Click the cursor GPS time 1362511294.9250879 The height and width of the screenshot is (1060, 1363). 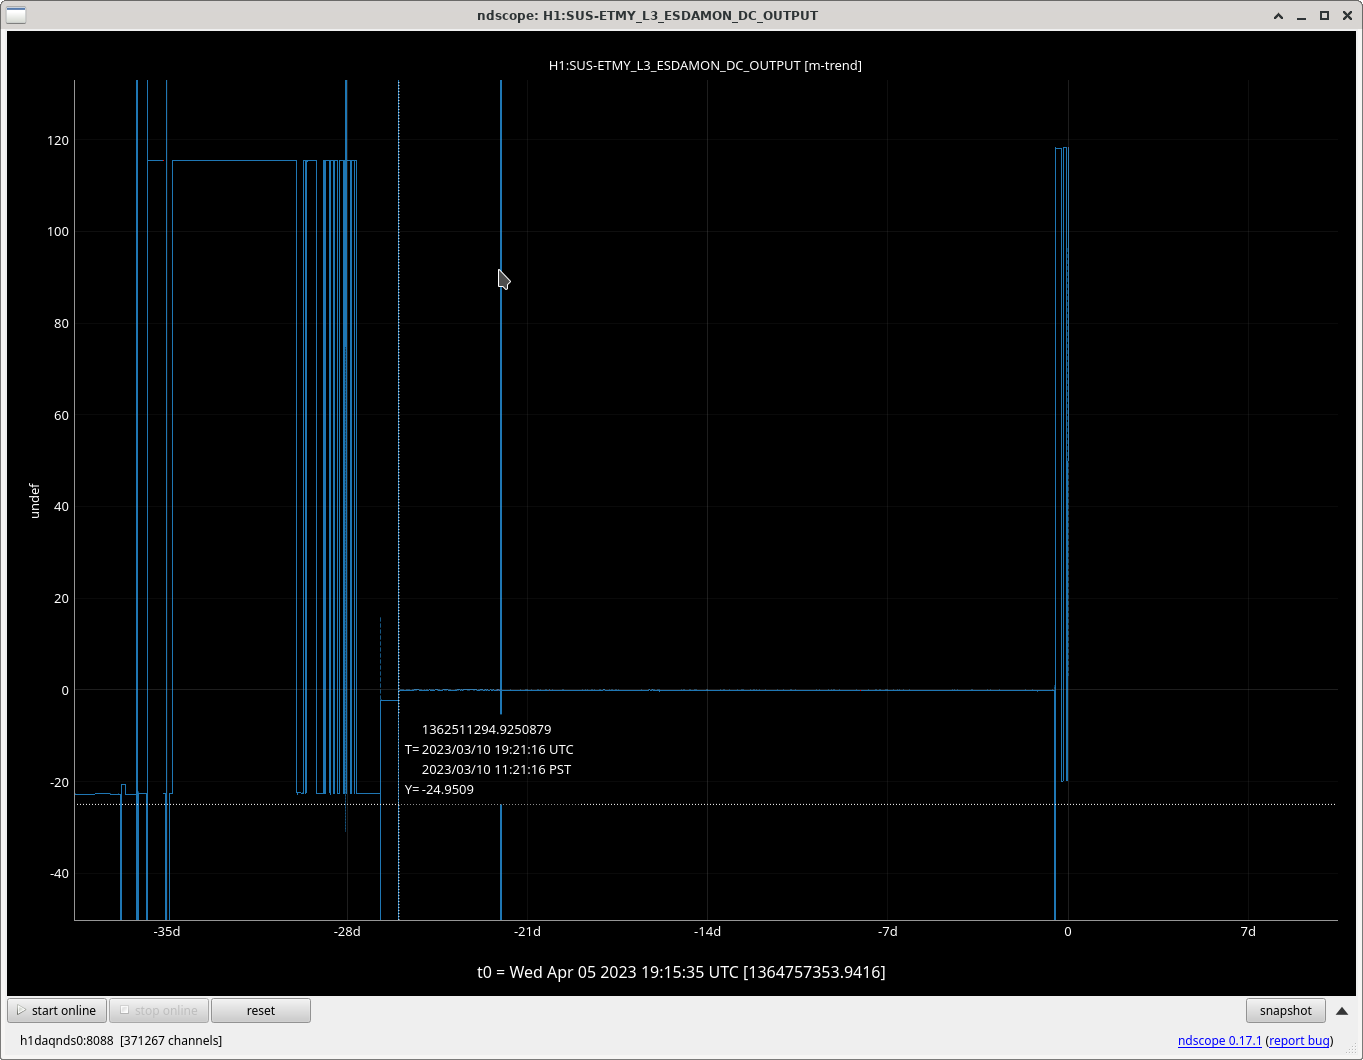pos(487,729)
